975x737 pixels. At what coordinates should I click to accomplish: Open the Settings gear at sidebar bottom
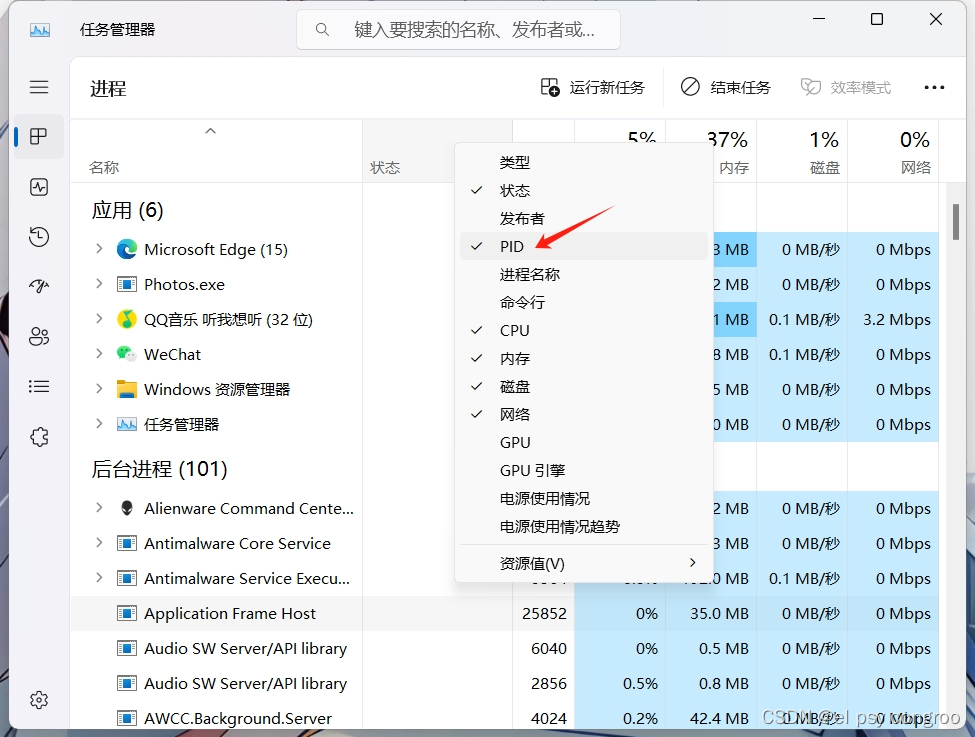tap(39, 700)
